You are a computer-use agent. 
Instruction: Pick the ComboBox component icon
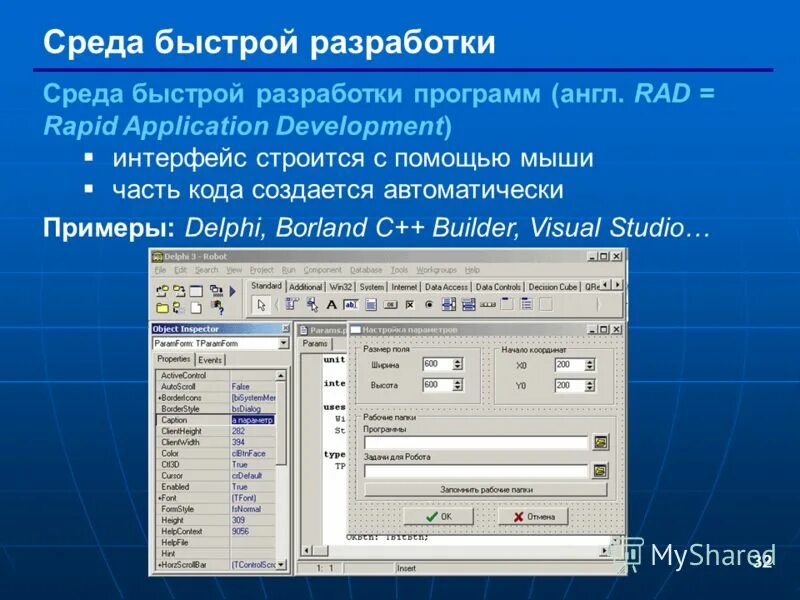(x=468, y=305)
